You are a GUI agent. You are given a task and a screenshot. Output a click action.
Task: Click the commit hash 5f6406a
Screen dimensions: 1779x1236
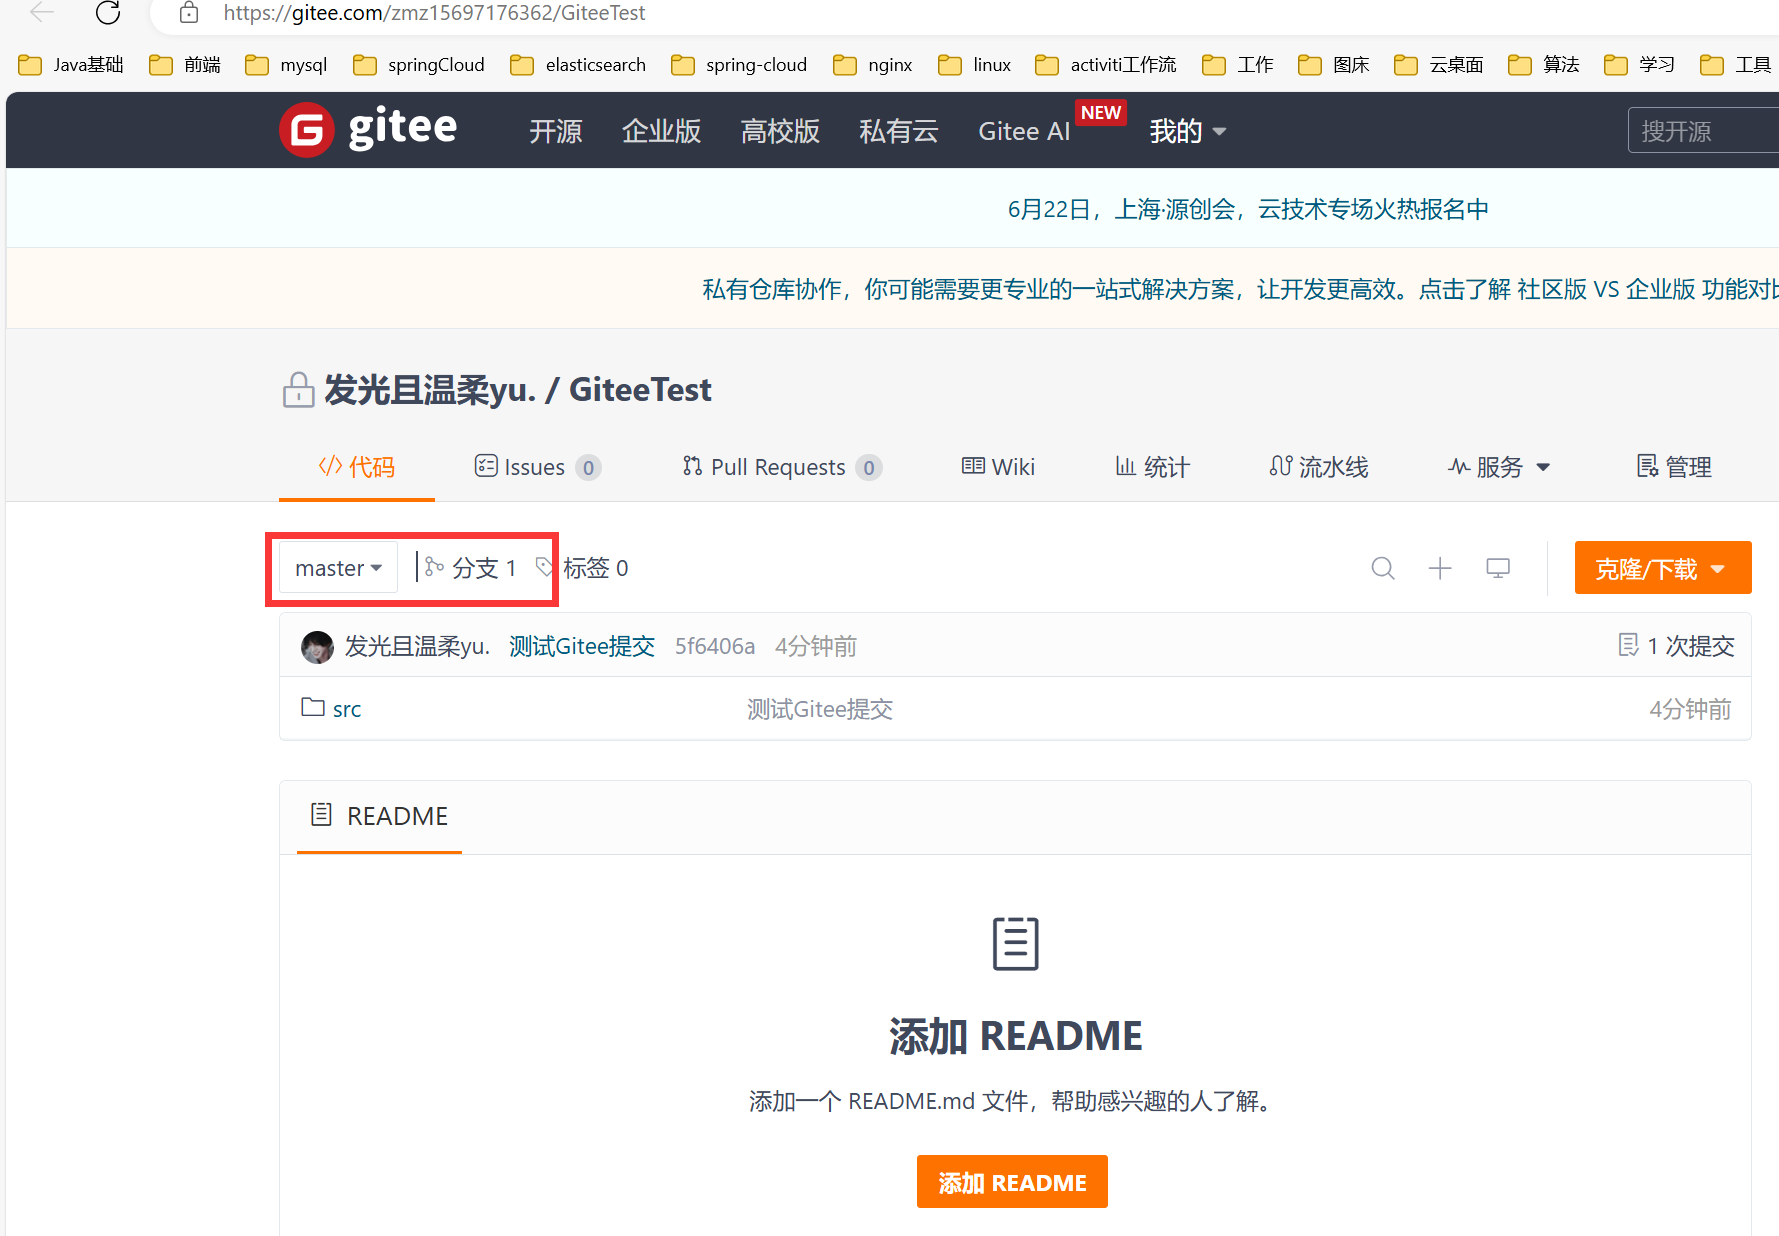[715, 646]
